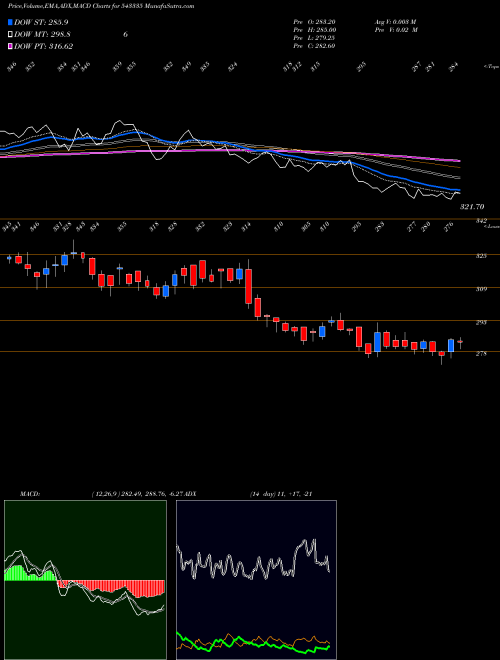The width and height of the screenshot is (500, 660).
Task: Click the large red breakdown candle mid-chart
Action: pos(249,286)
